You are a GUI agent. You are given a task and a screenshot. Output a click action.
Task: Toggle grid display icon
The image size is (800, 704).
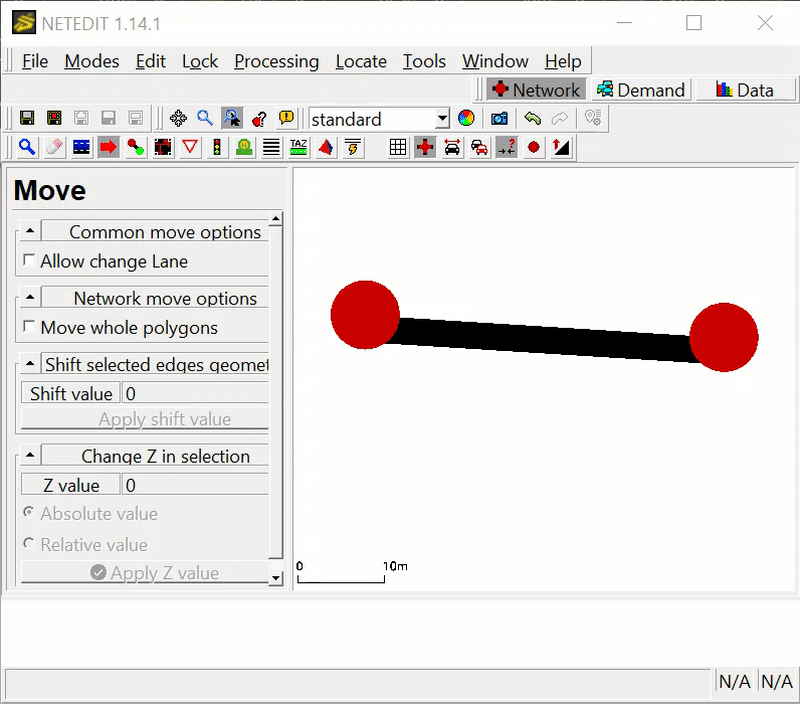coord(398,147)
